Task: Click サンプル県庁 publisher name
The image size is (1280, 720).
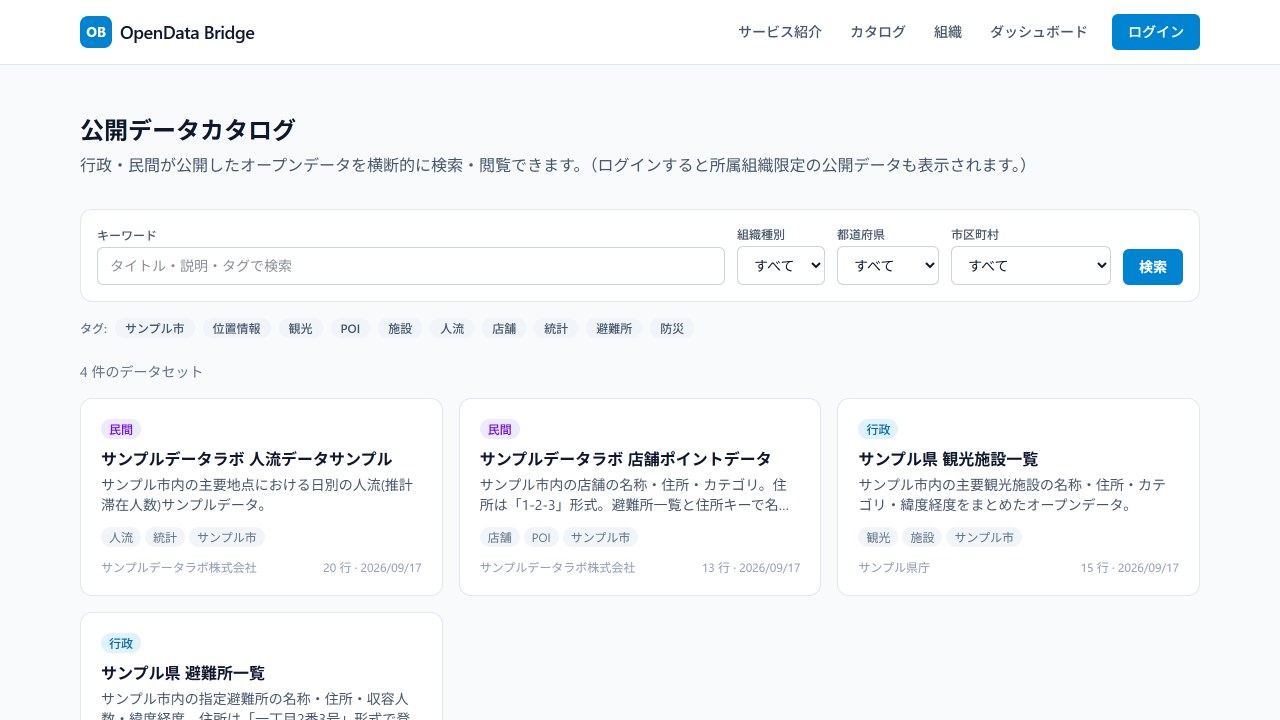Action: [x=894, y=567]
